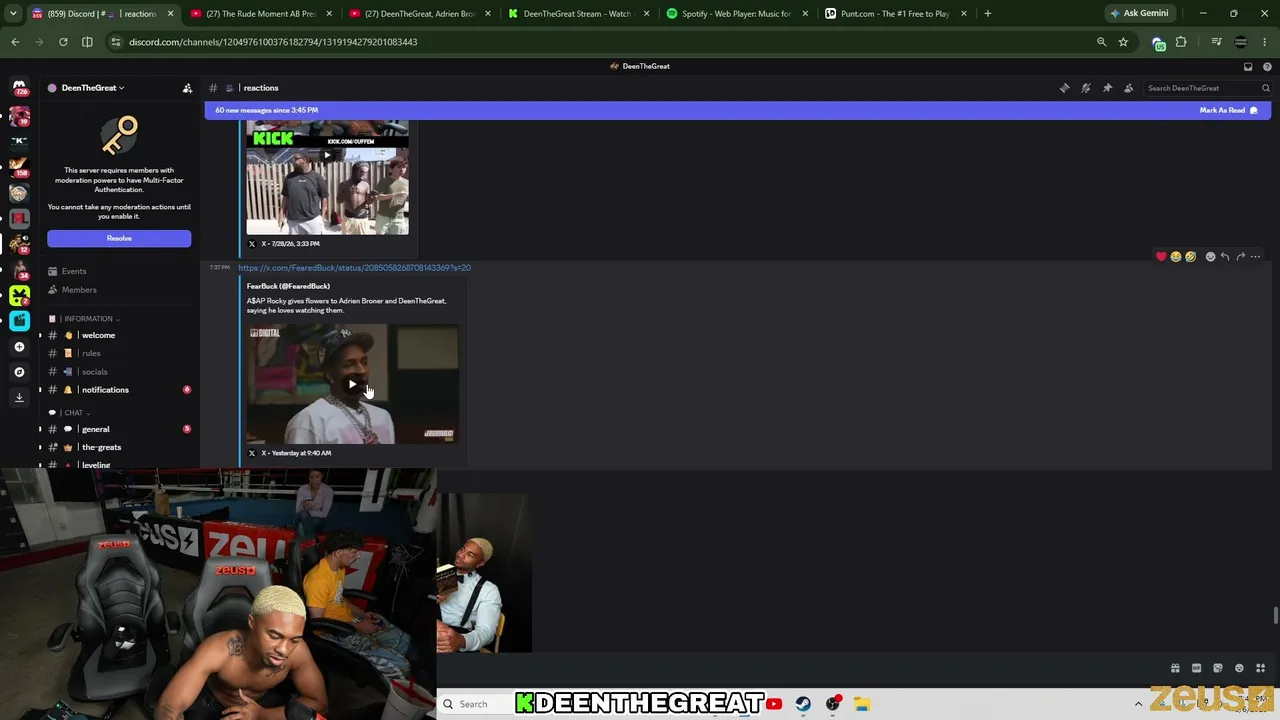Open DeenTheGreat server menu dropdown
1280x720 pixels.
[x=92, y=88]
